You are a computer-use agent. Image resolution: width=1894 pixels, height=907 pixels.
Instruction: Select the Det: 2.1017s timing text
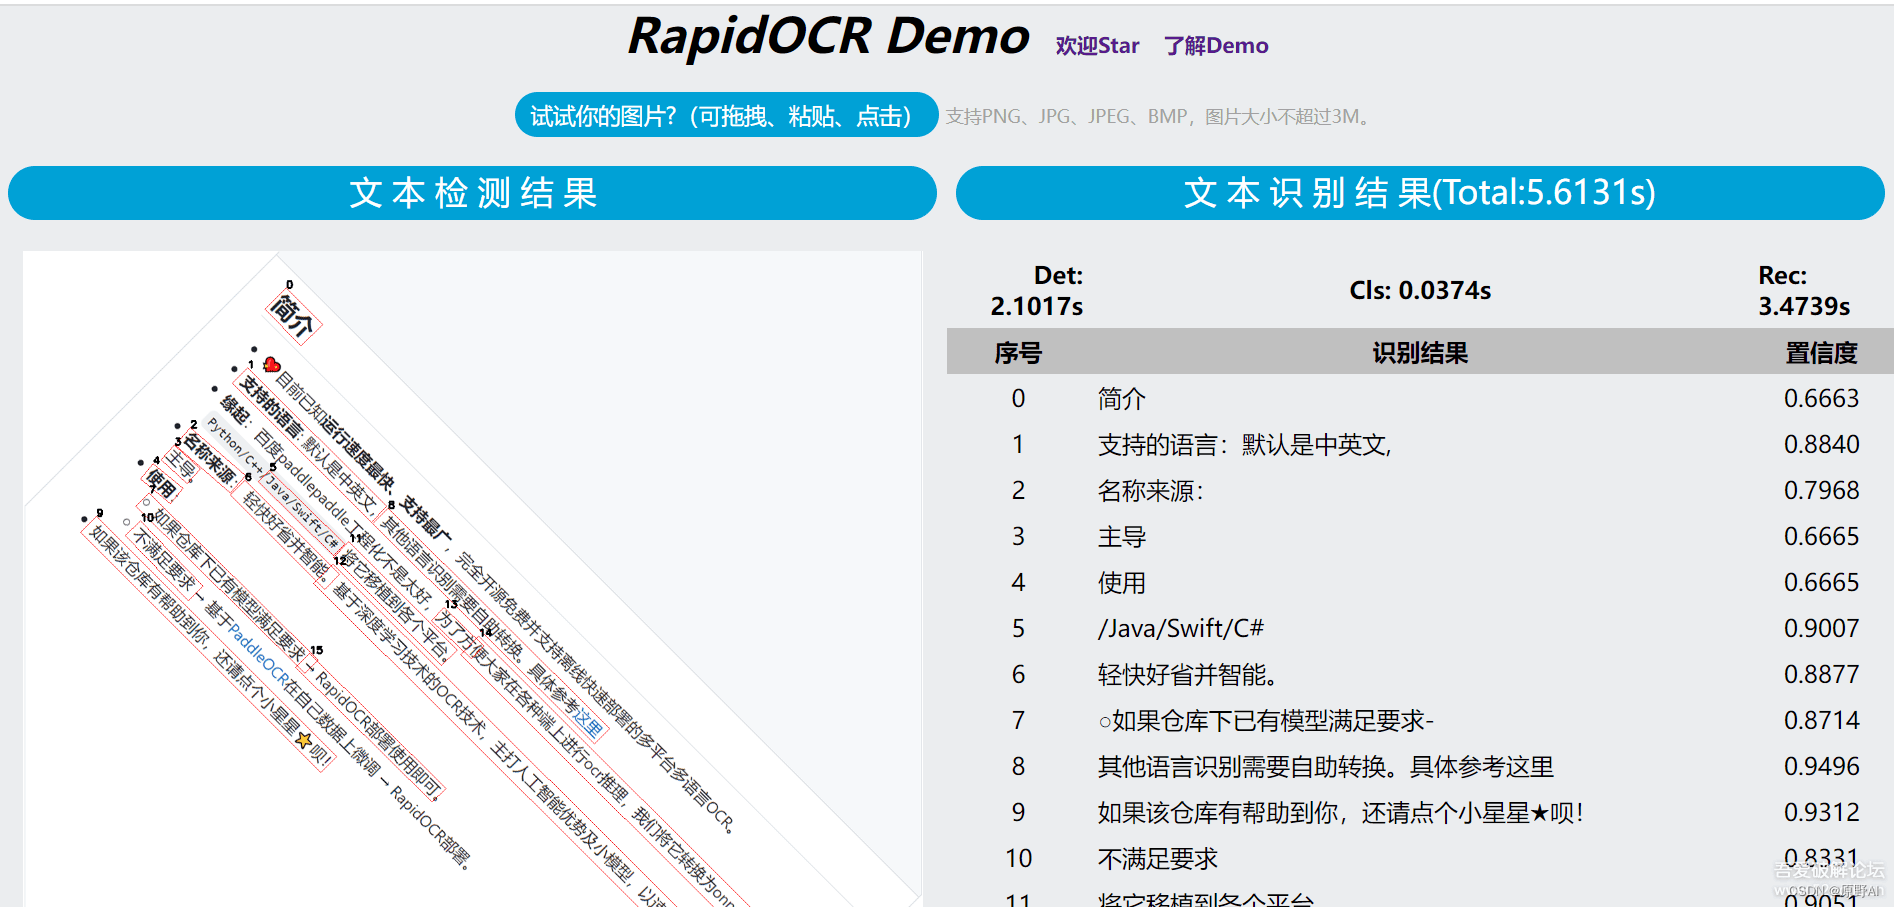1037,291
